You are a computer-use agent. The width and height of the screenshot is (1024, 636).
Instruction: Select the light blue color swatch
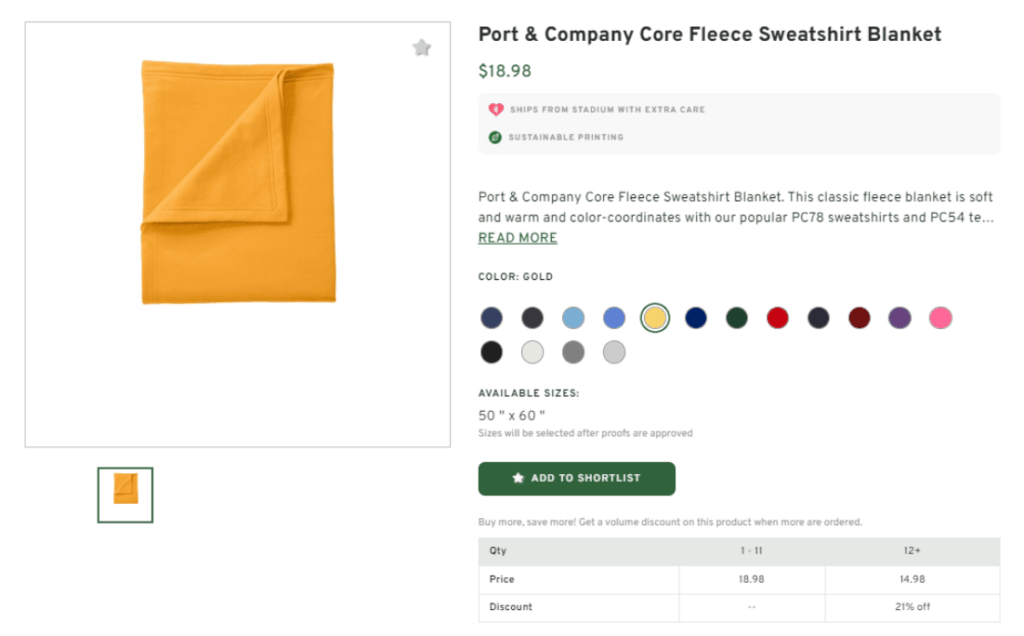coord(573,317)
